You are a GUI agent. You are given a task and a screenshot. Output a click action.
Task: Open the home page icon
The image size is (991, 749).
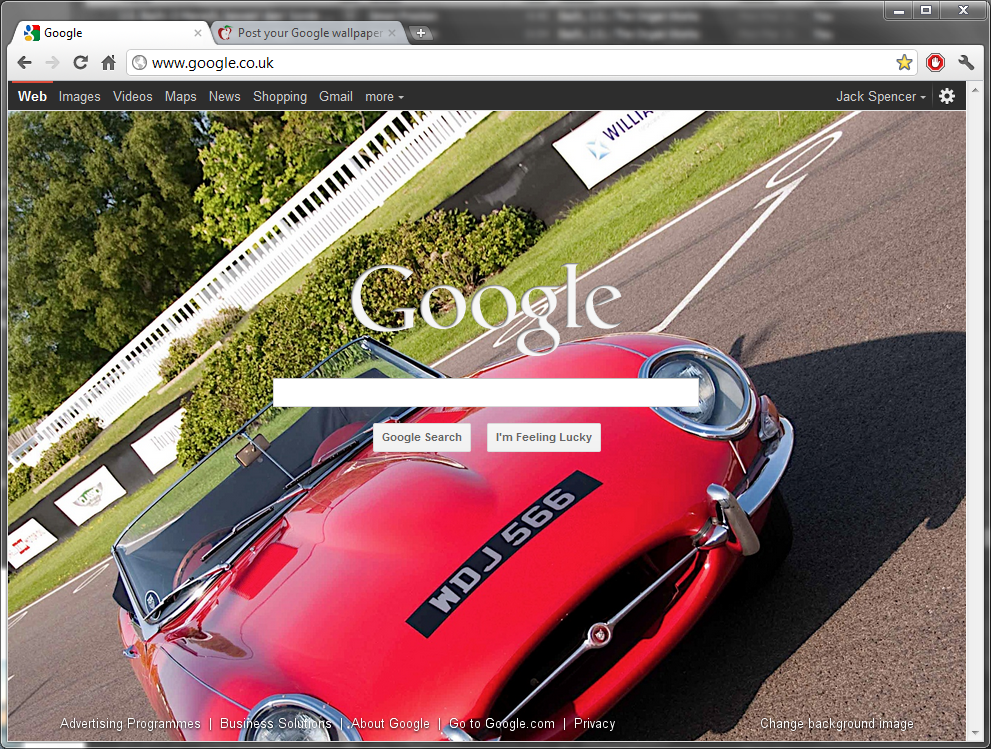point(109,63)
